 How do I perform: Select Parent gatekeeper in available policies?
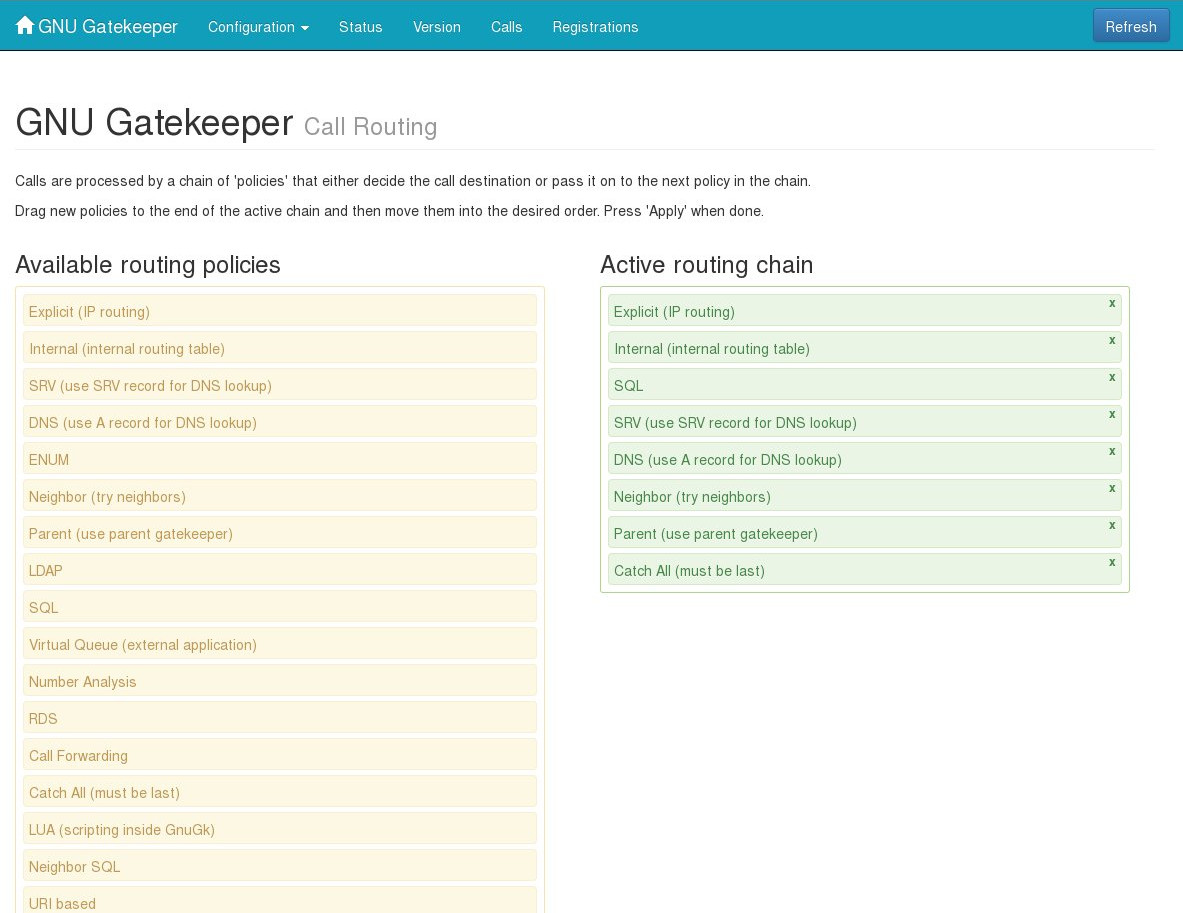(280, 533)
